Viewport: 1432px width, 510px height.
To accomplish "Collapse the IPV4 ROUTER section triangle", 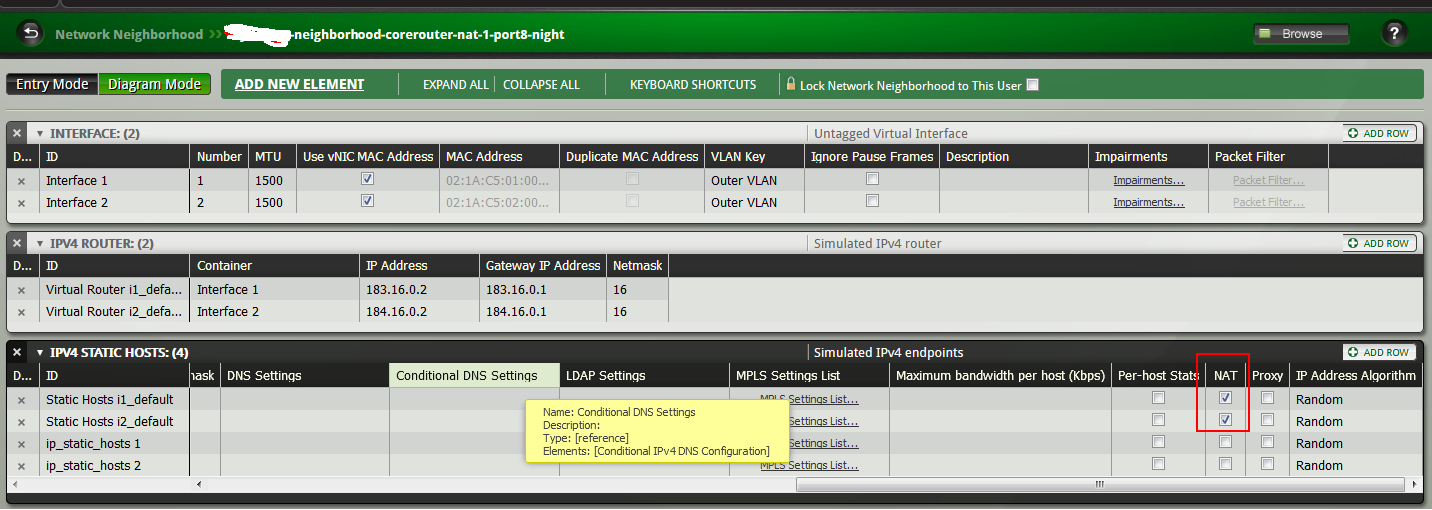I will point(40,243).
